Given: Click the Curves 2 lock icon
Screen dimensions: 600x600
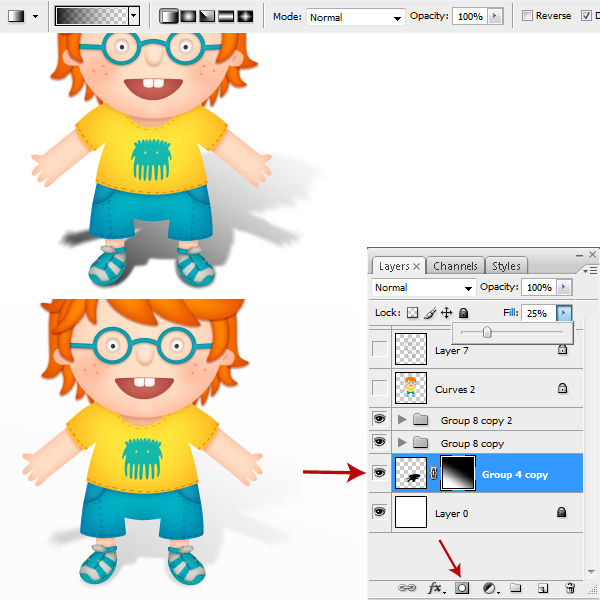Looking at the screenshot, I should point(562,388).
